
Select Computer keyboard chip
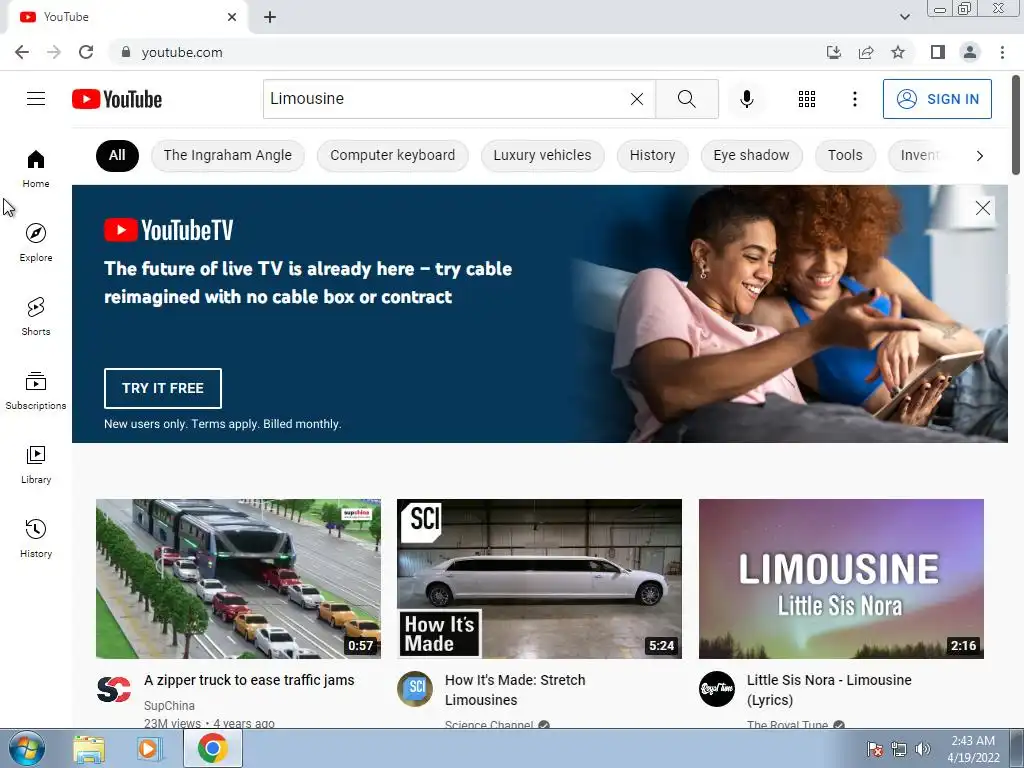[x=392, y=155]
